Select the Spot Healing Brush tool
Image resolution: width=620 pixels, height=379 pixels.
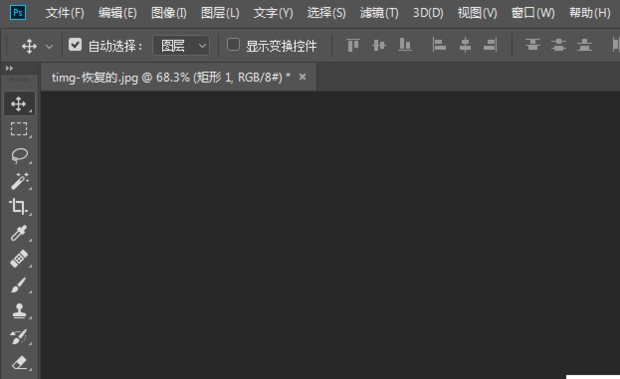[x=19, y=259]
